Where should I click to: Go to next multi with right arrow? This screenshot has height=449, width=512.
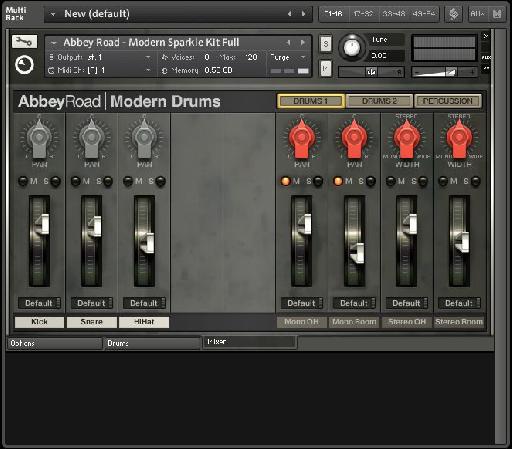click(x=304, y=14)
